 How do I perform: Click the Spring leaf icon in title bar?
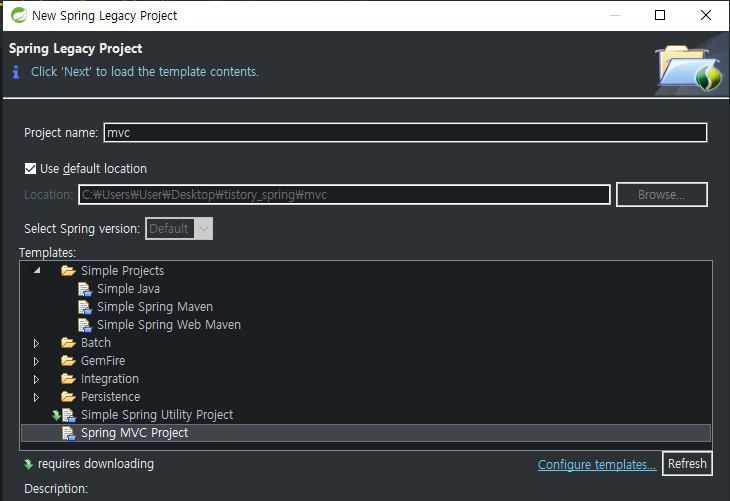pos(19,15)
